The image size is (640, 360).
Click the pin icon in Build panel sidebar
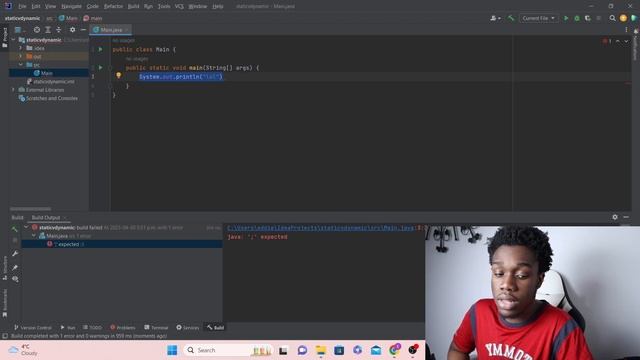click(15, 267)
